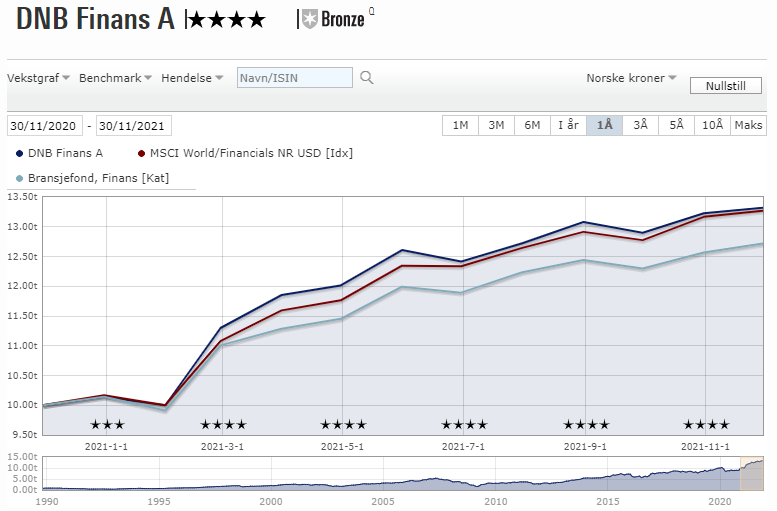Click the 2005 label in overview timeline

coord(383,502)
